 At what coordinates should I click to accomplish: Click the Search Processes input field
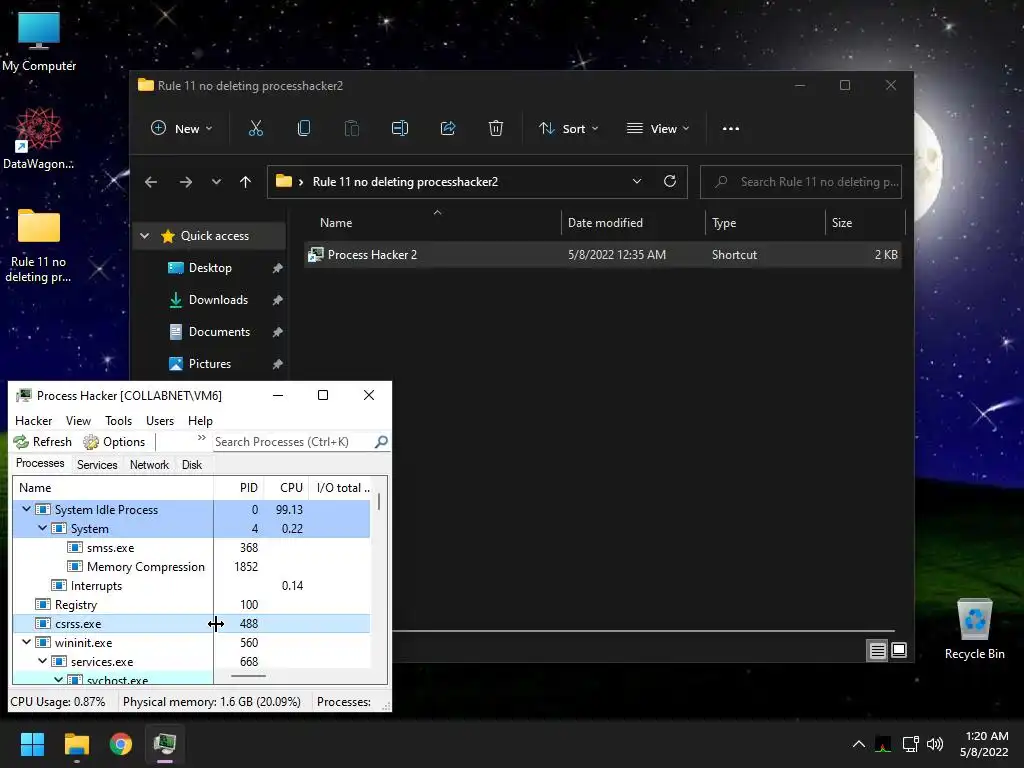(293, 442)
